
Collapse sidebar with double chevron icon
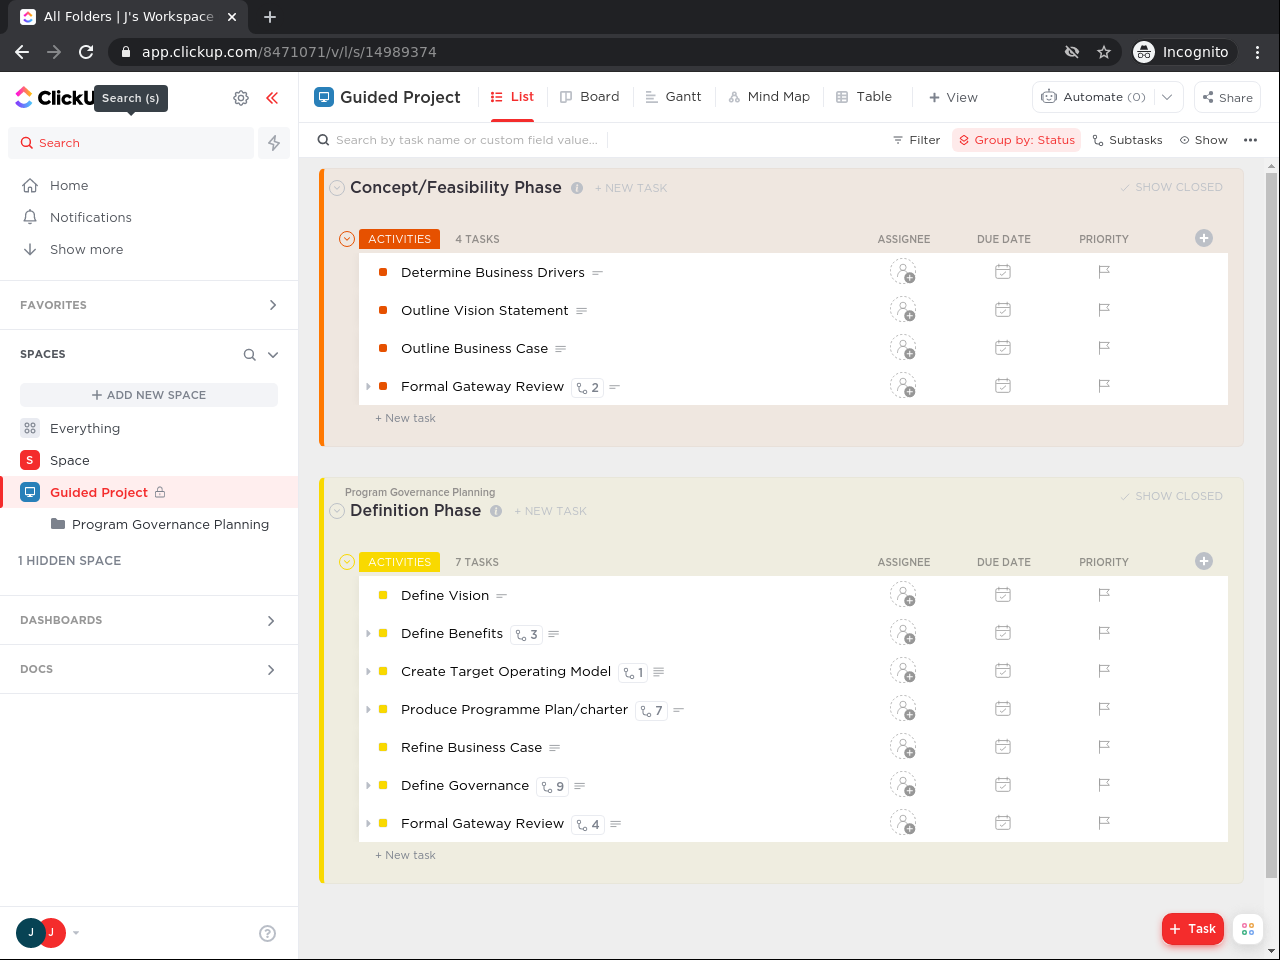pyautogui.click(x=272, y=98)
